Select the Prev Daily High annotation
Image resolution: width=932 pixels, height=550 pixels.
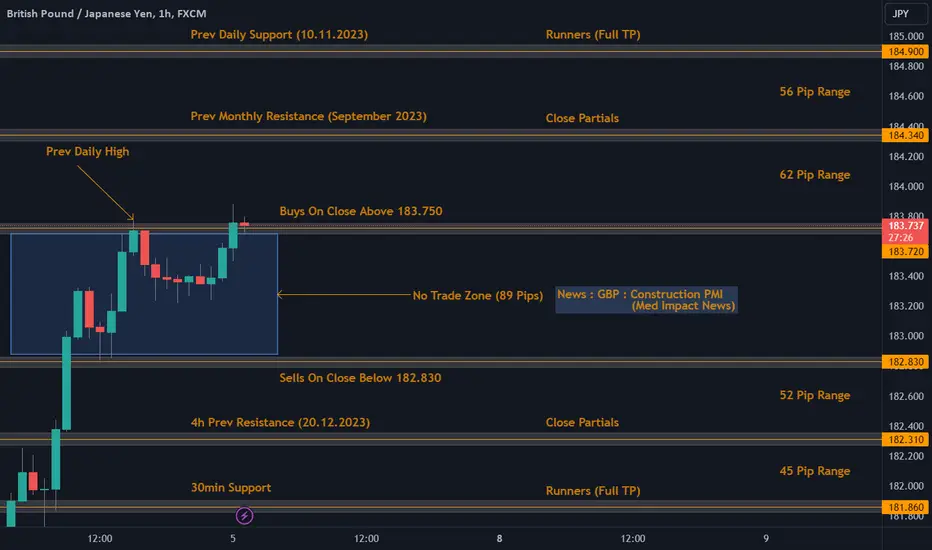[87, 152]
